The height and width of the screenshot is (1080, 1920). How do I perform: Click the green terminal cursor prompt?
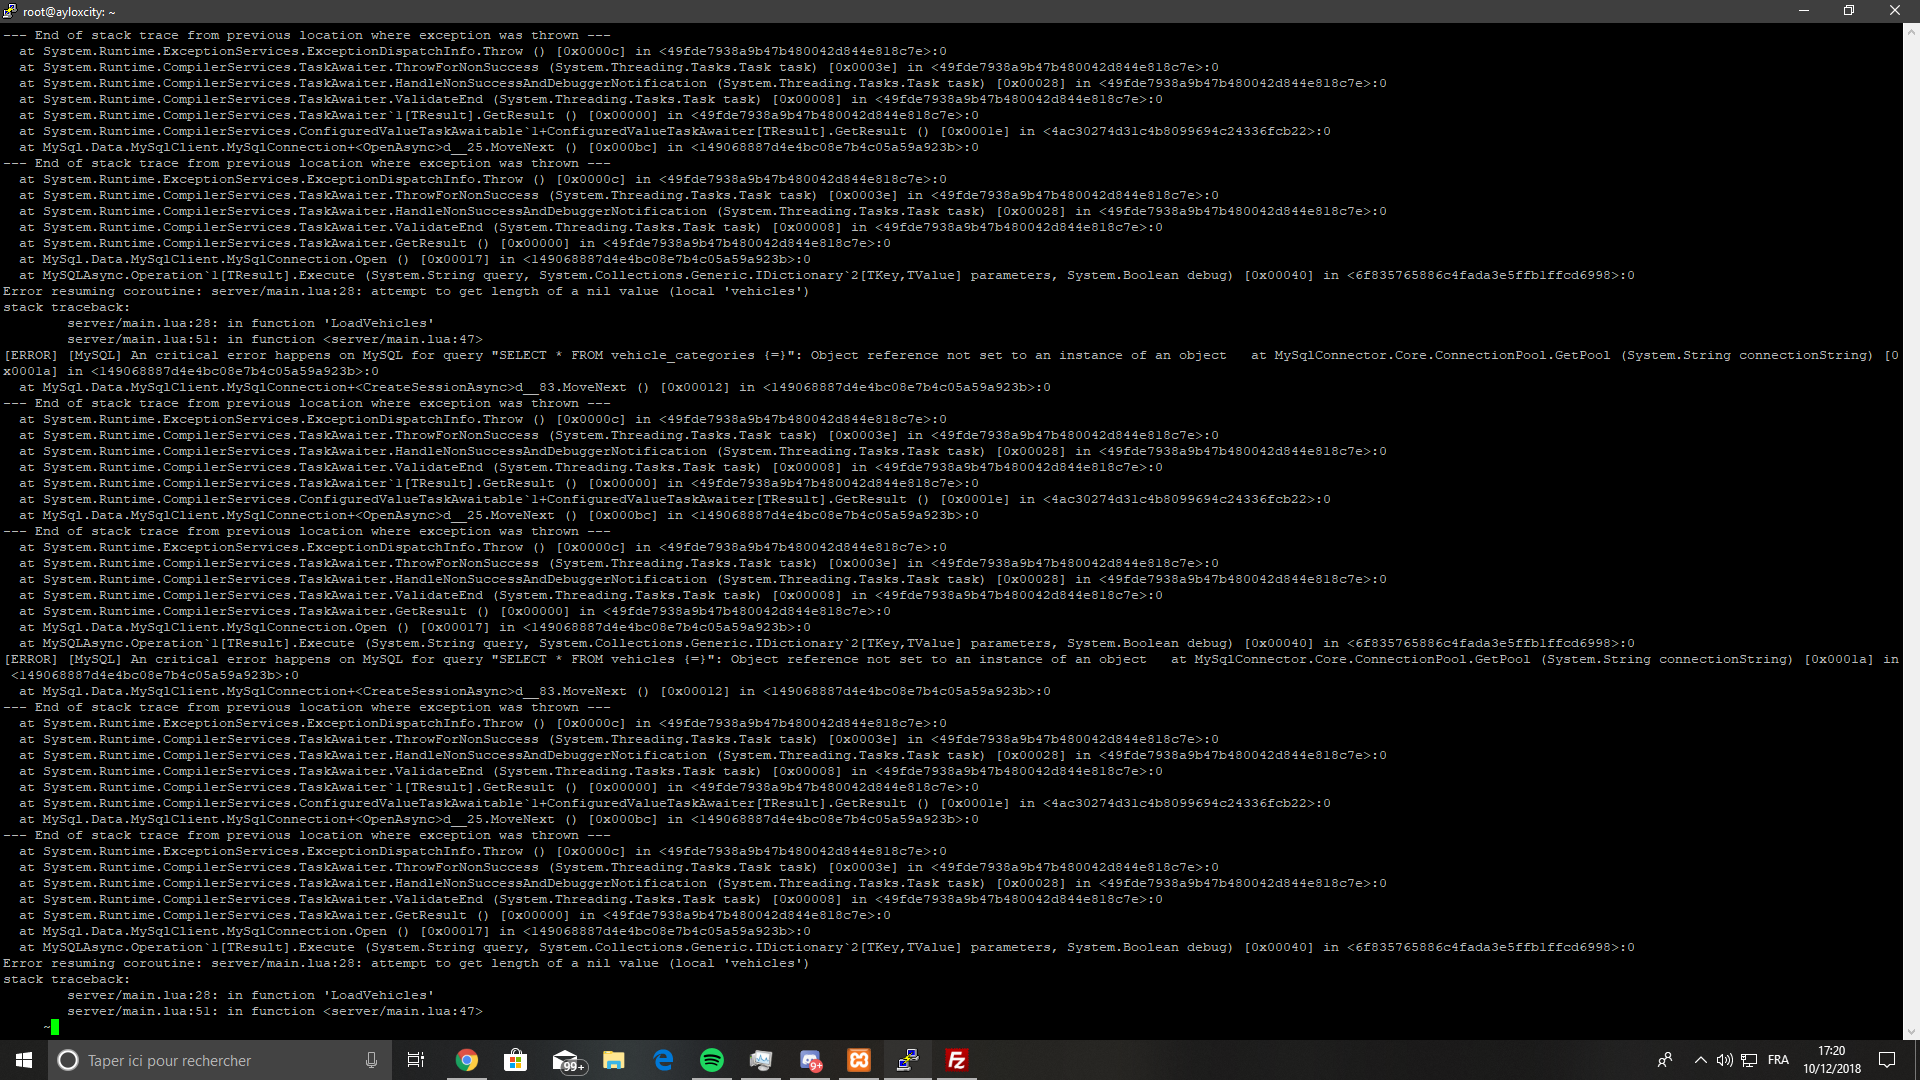coord(55,1027)
